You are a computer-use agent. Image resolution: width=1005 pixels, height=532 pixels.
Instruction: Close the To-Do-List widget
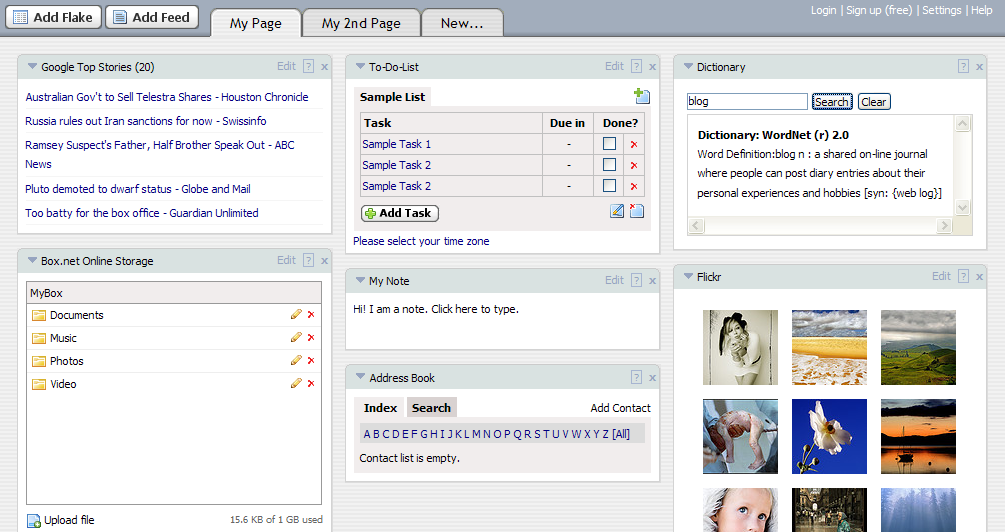[x=652, y=67]
